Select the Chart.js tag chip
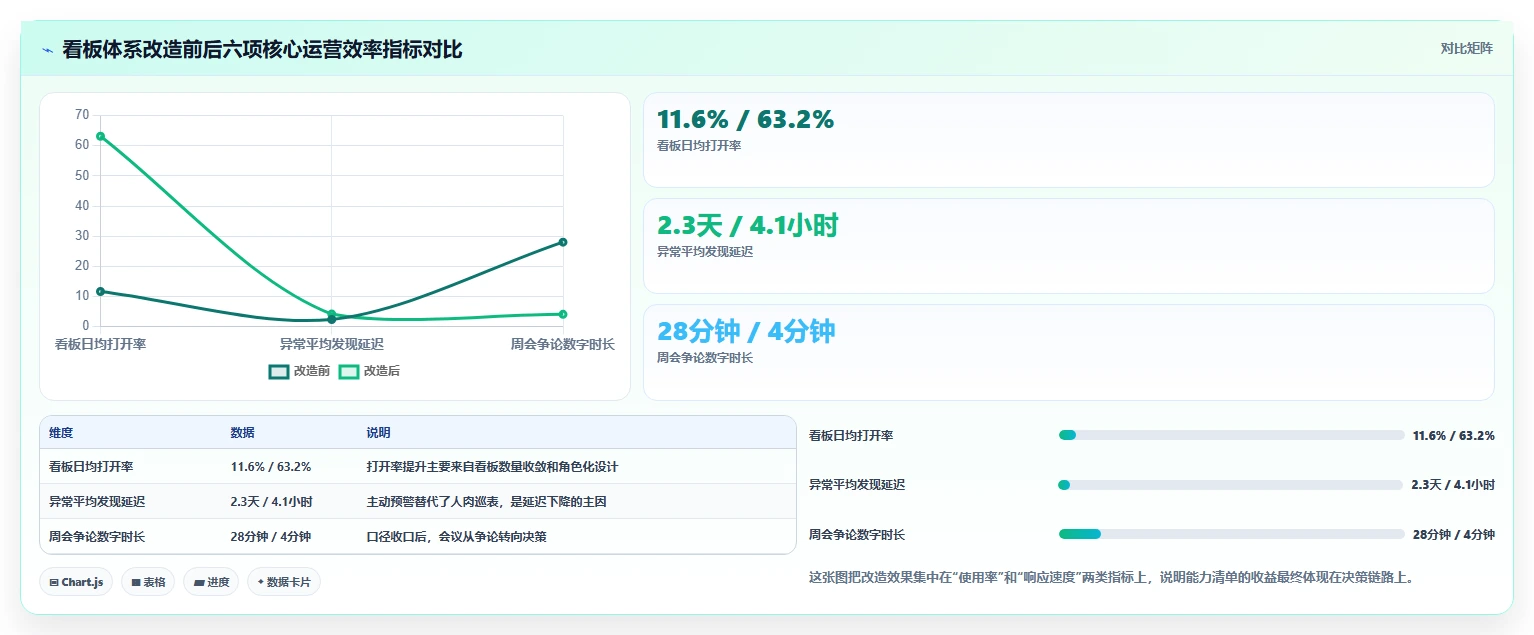The width and height of the screenshot is (1534, 635). coord(77,582)
